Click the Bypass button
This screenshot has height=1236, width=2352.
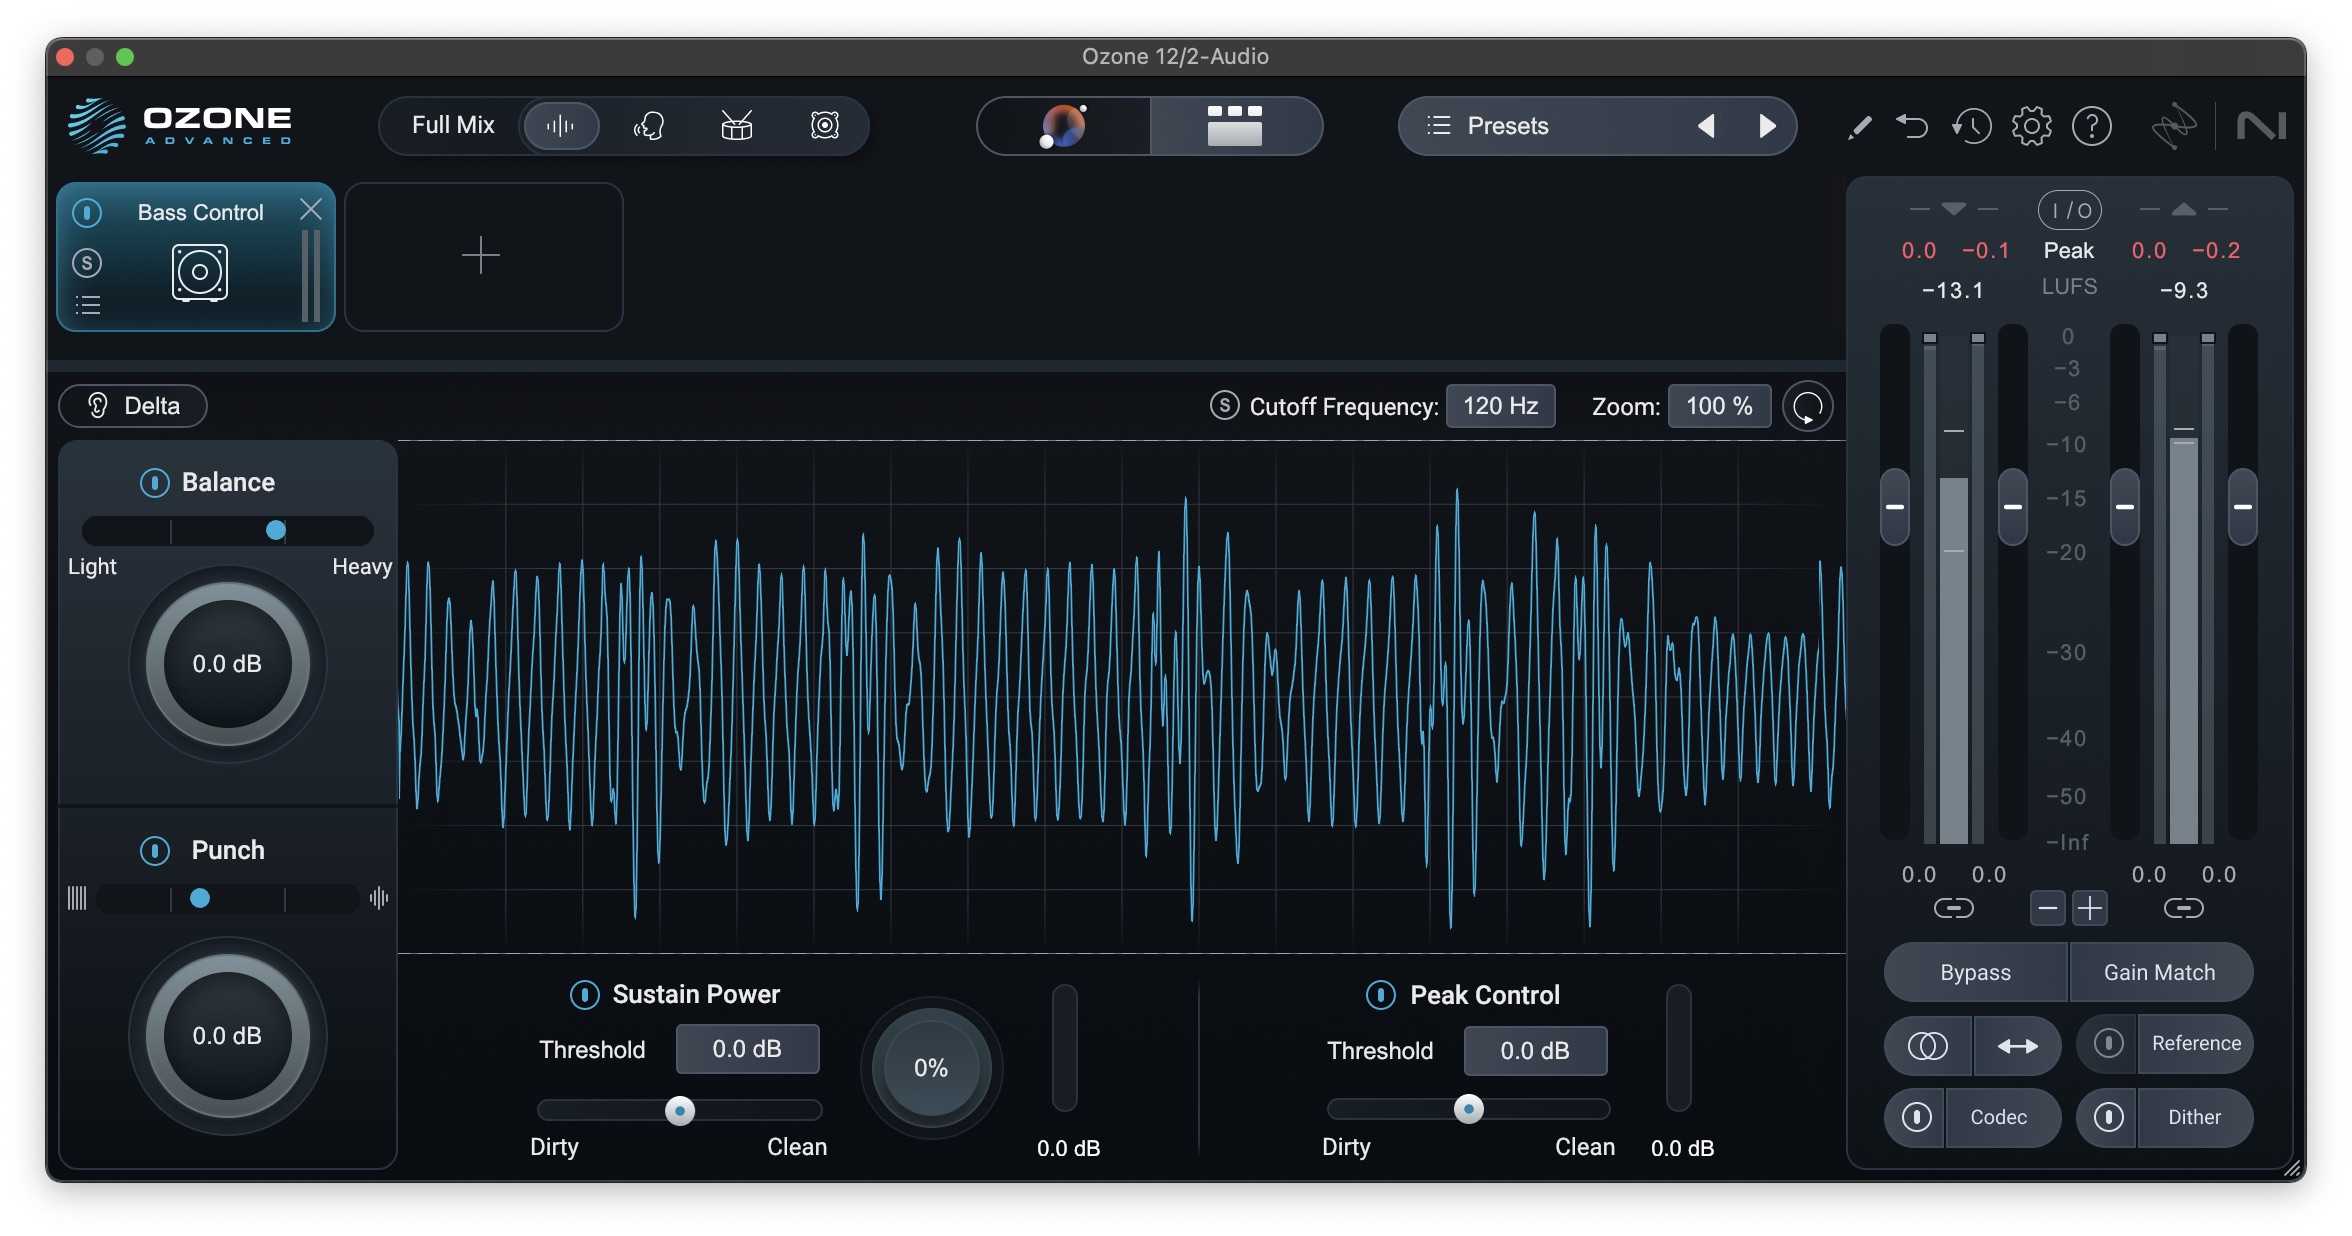pyautogui.click(x=1975, y=972)
